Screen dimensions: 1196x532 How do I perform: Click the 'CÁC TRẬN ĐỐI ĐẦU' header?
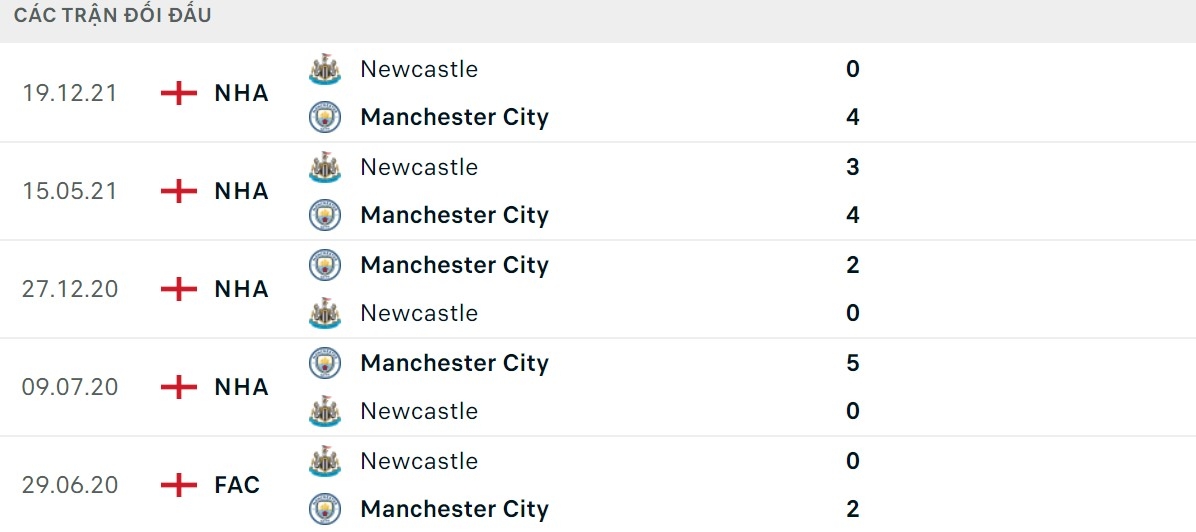112,16
